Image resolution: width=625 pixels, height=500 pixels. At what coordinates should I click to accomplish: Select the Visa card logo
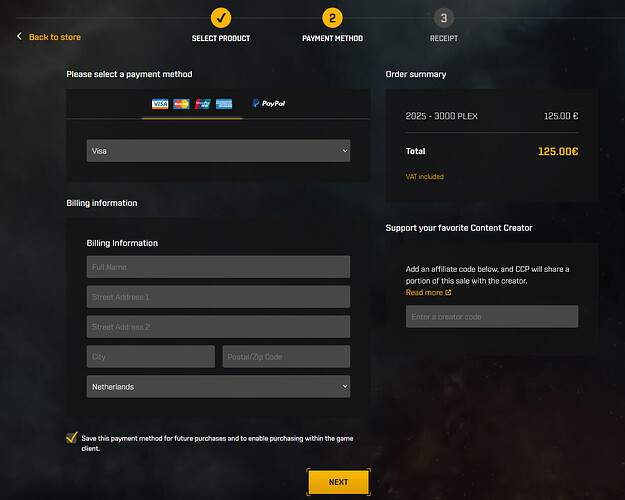pyautogui.click(x=160, y=104)
